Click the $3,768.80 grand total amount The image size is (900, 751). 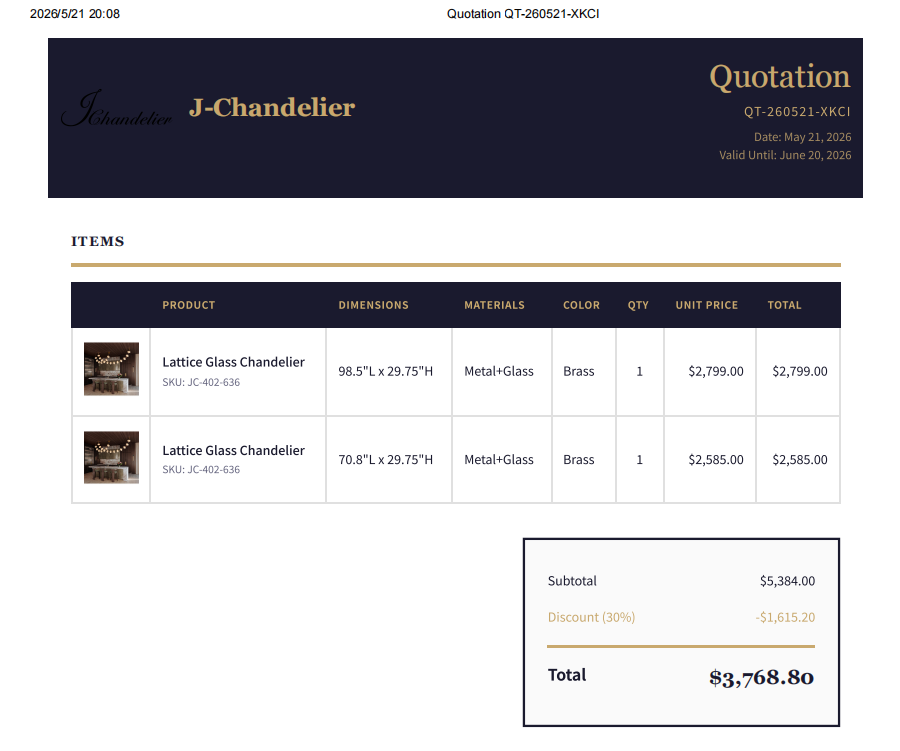coord(761,678)
